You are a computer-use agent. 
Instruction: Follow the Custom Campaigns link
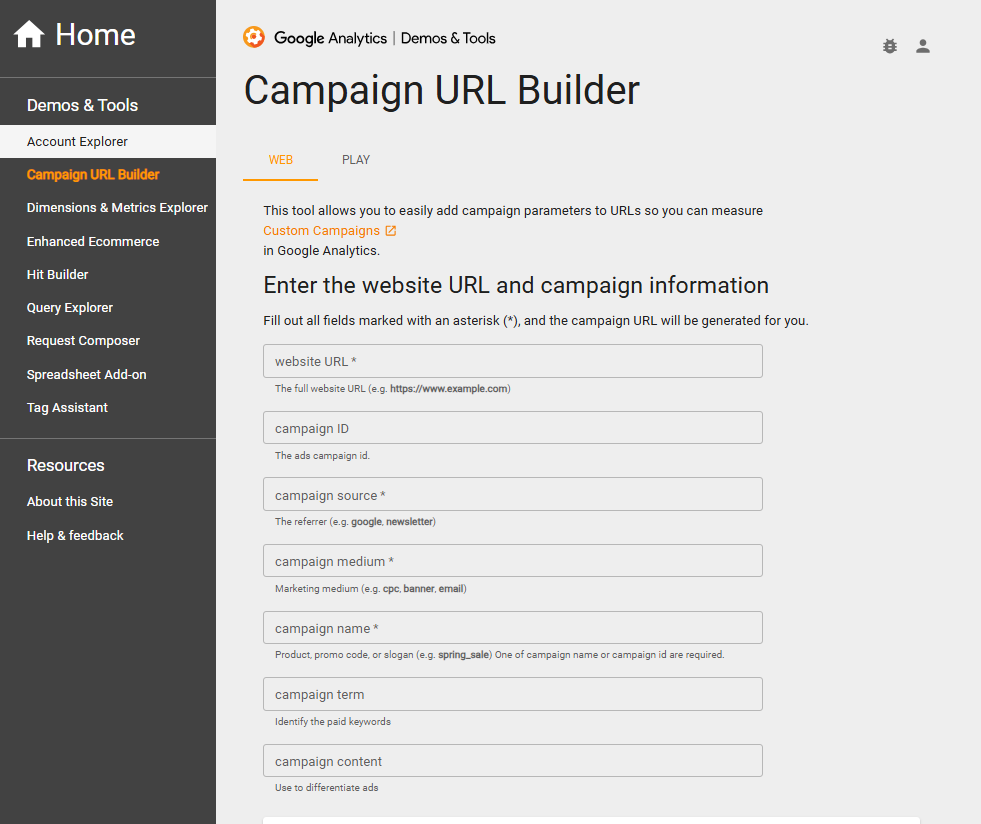[322, 231]
